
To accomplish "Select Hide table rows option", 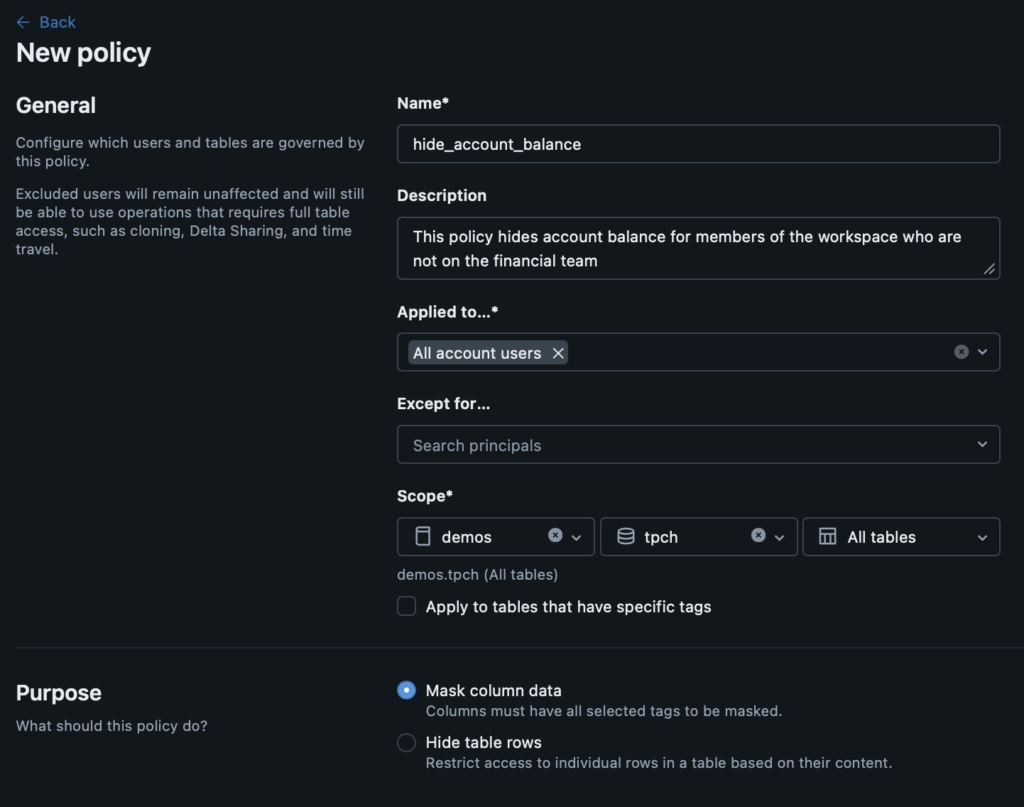I will point(407,742).
